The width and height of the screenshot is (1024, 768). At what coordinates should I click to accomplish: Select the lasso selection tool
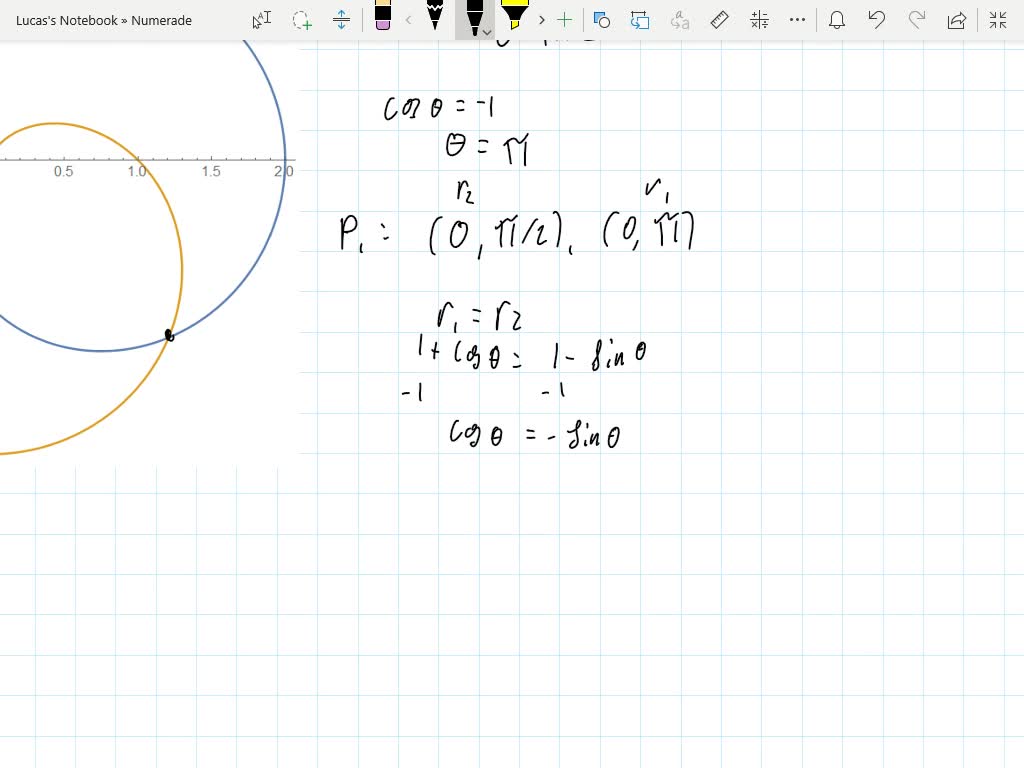pos(301,20)
